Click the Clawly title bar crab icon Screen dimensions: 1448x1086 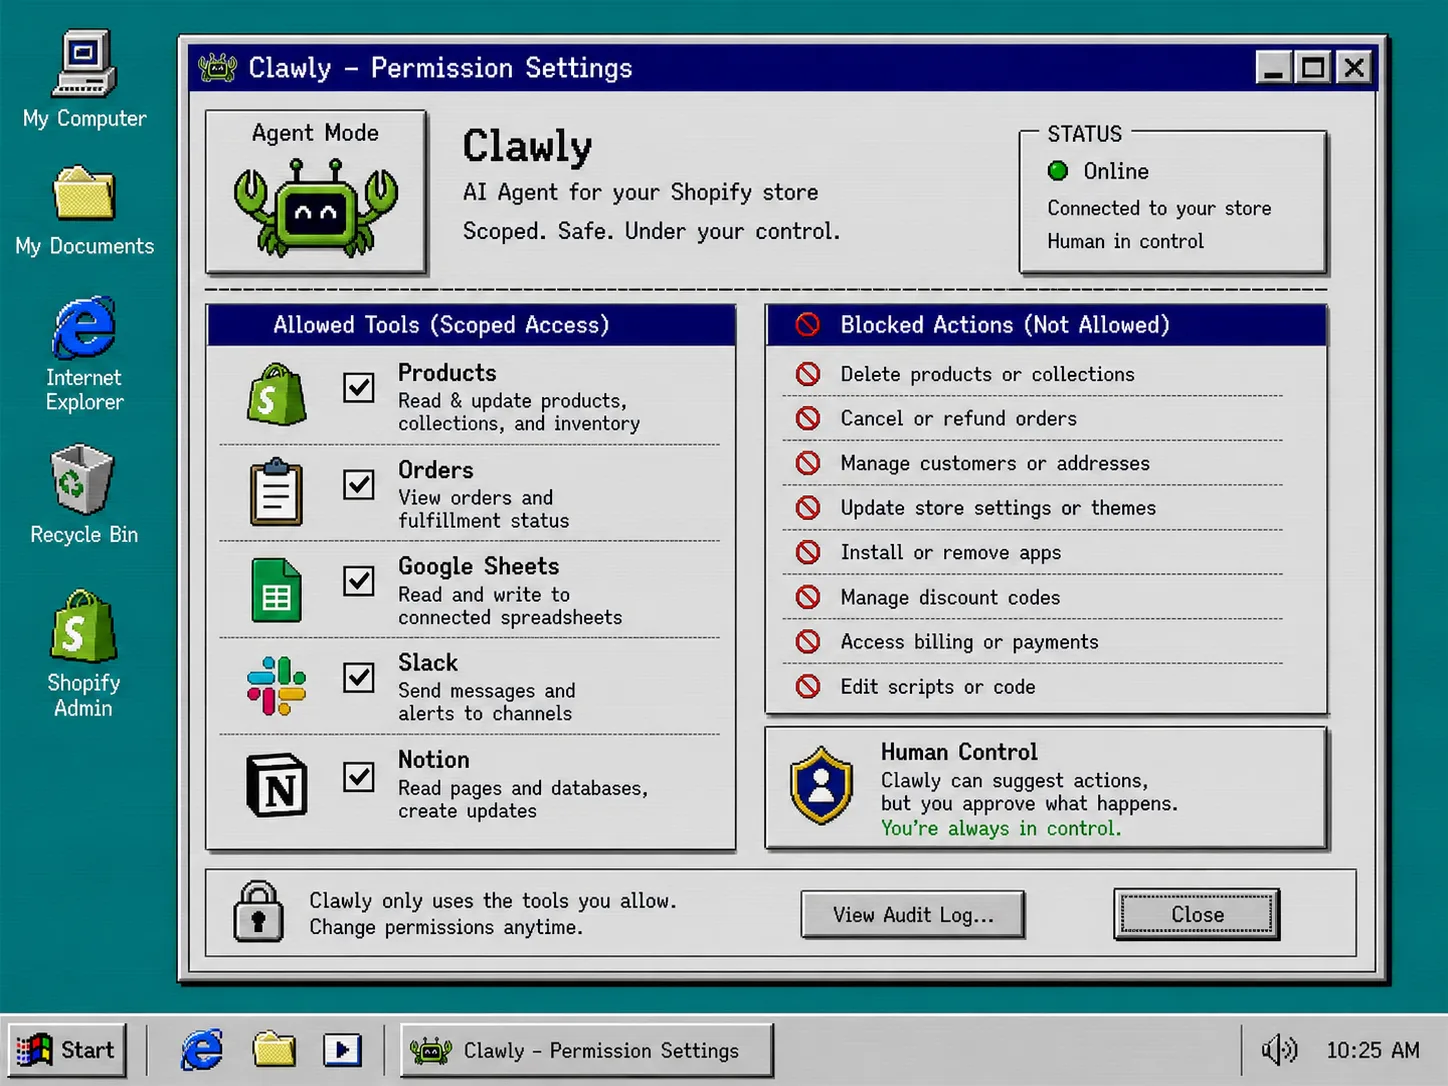pos(217,68)
